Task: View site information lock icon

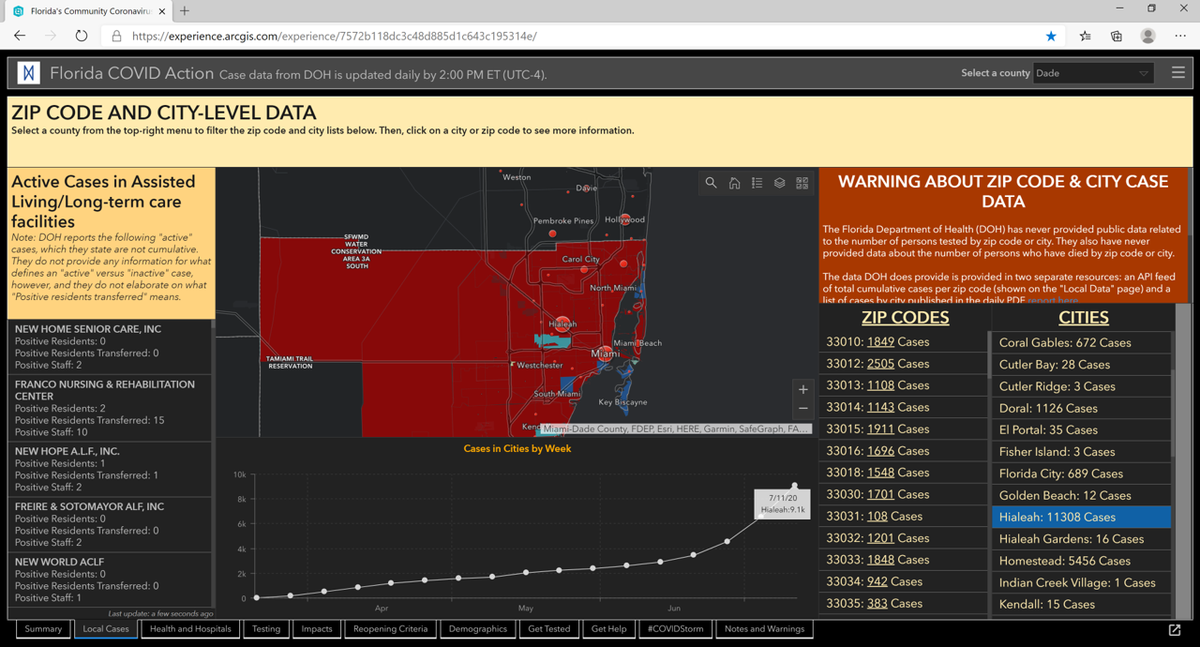Action: click(x=116, y=35)
